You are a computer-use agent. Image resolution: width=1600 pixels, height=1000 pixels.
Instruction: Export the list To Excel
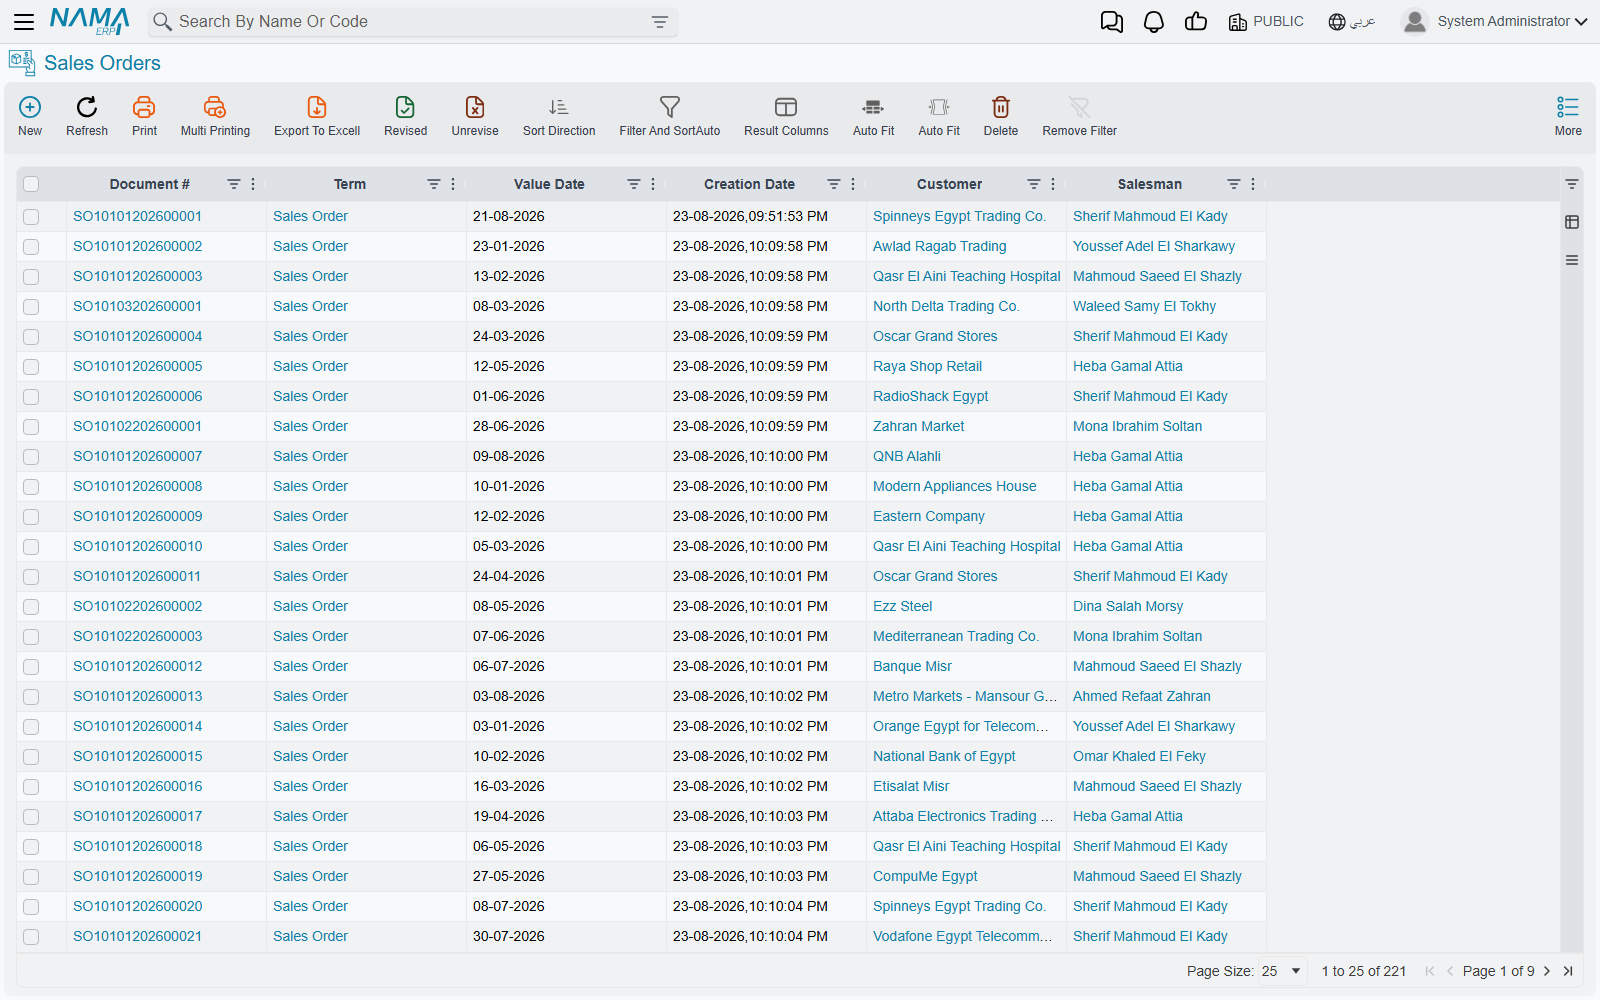click(317, 116)
